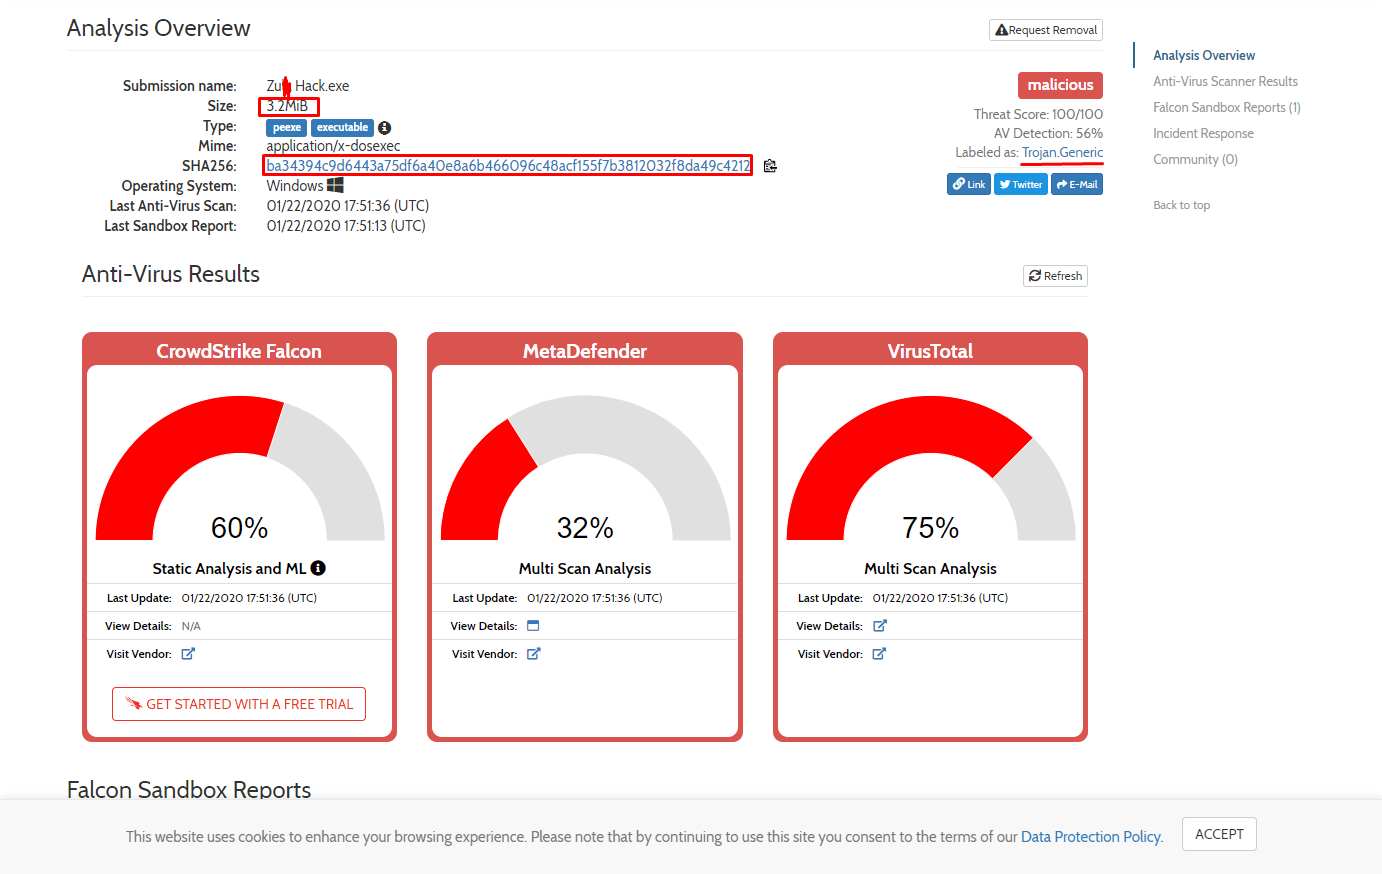The image size is (1382, 874).
Task: Click the AV Detection: 56% text
Action: pos(1048,133)
